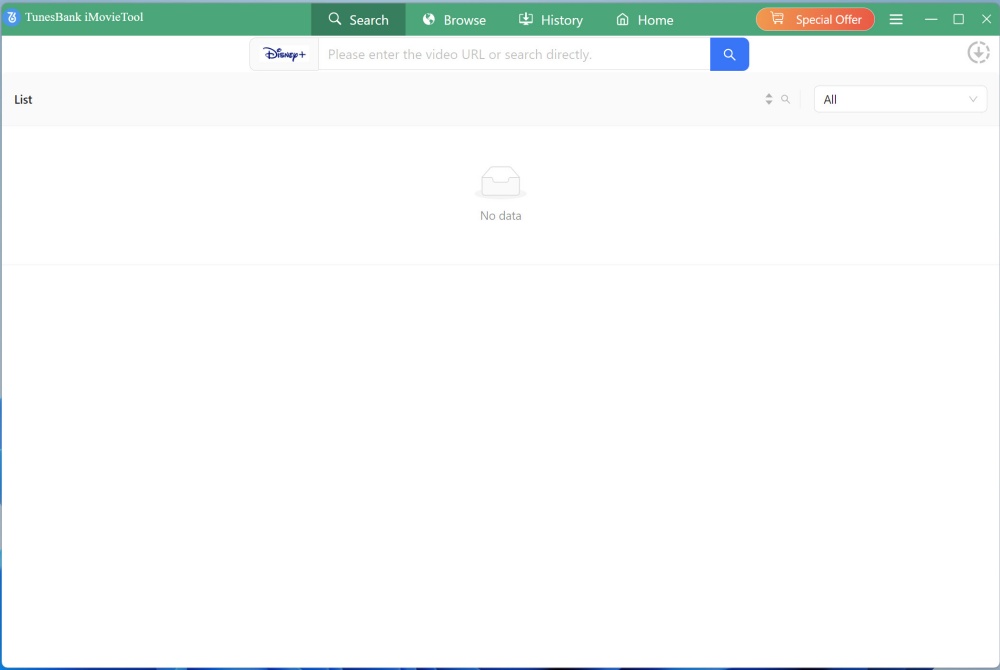Maximize the TunesBank window

pos(958,19)
